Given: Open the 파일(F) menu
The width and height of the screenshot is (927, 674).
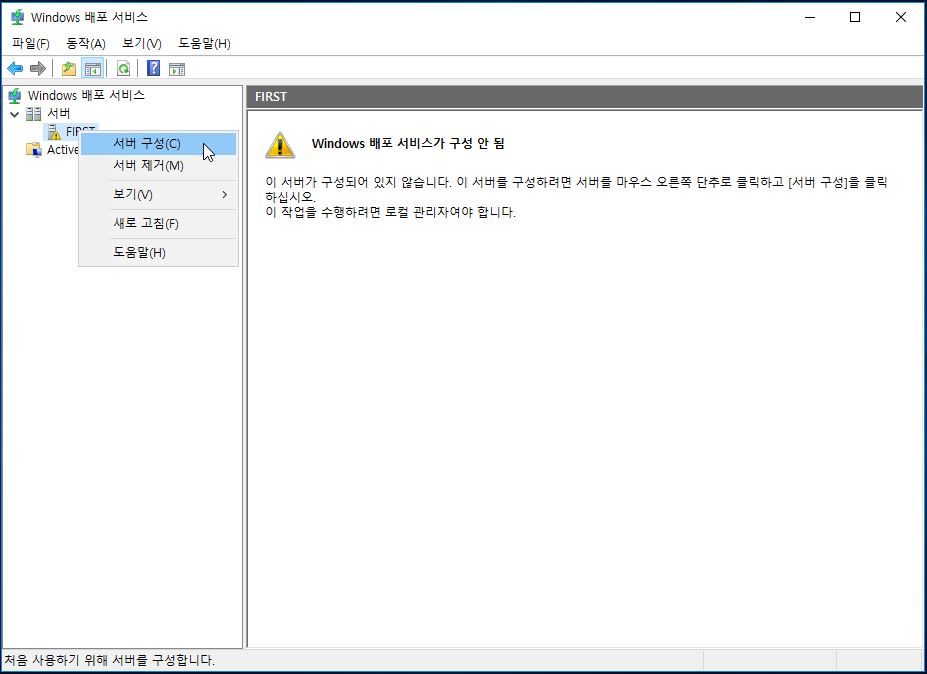Looking at the screenshot, I should click(31, 43).
